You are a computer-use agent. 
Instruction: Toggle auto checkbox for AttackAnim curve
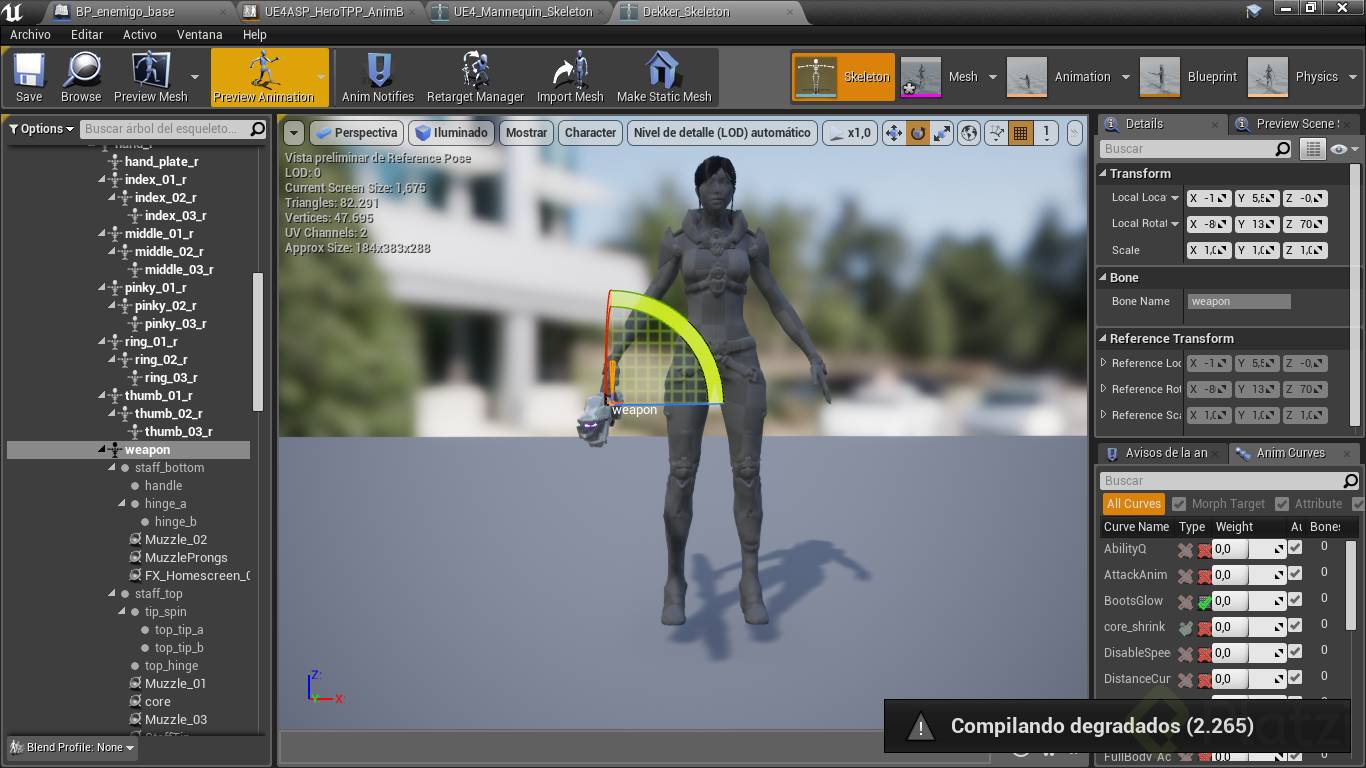click(x=1295, y=574)
